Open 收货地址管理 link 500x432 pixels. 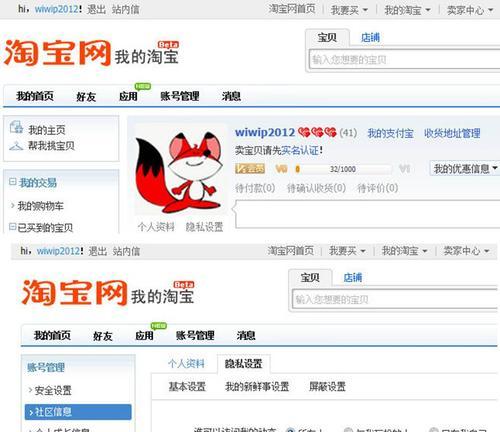click(x=452, y=134)
